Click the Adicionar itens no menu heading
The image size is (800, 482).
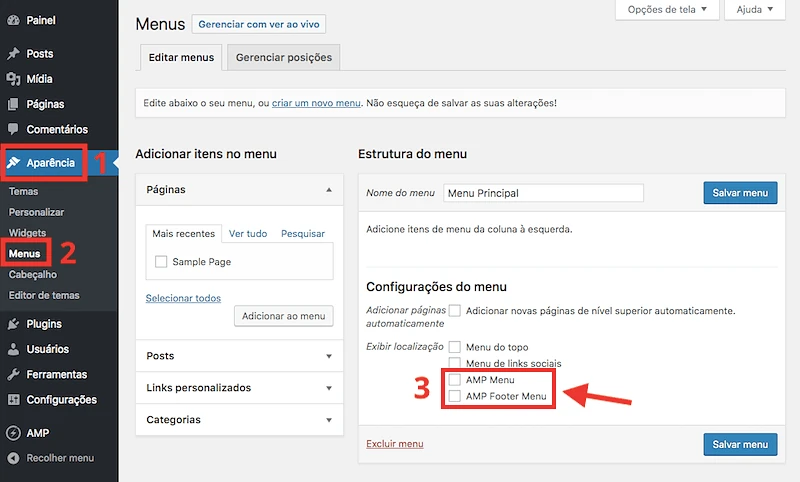(x=206, y=154)
